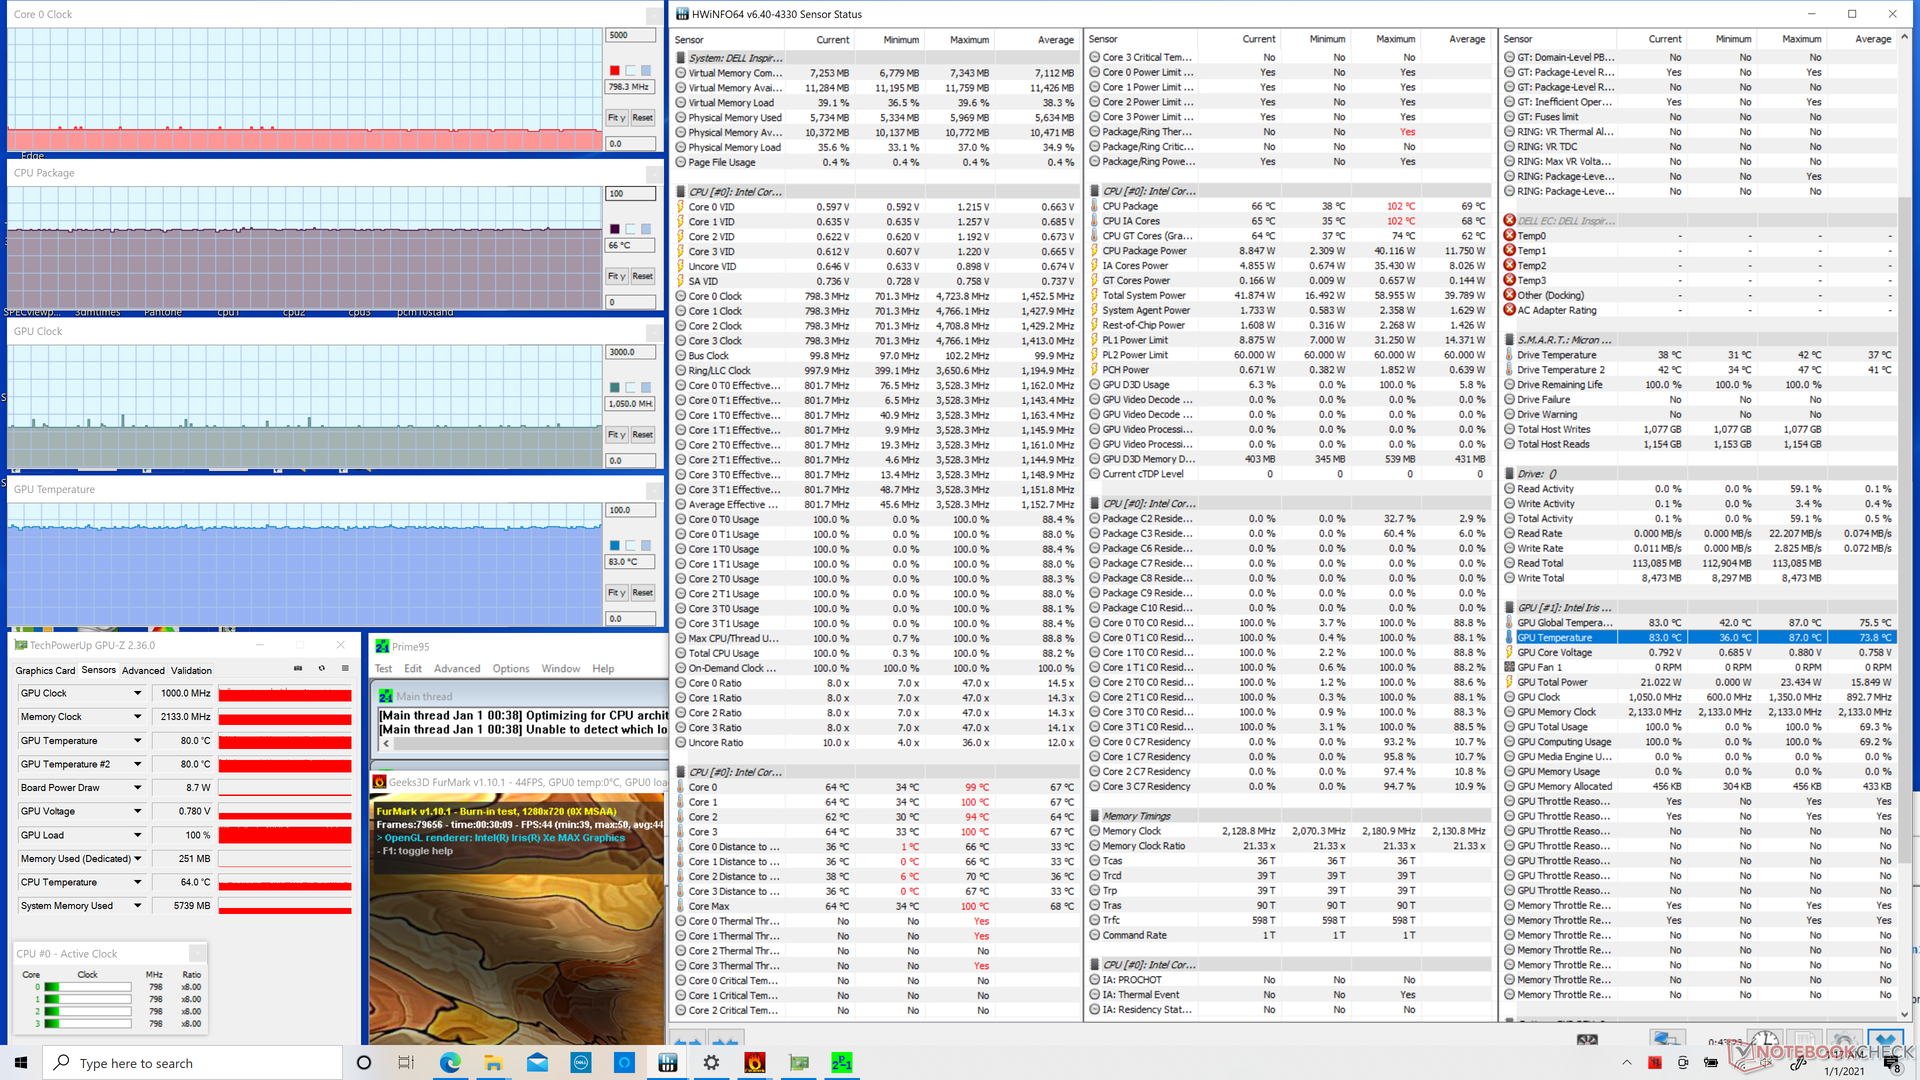
Task: Show hidden system tray icons
Action: (1626, 1063)
